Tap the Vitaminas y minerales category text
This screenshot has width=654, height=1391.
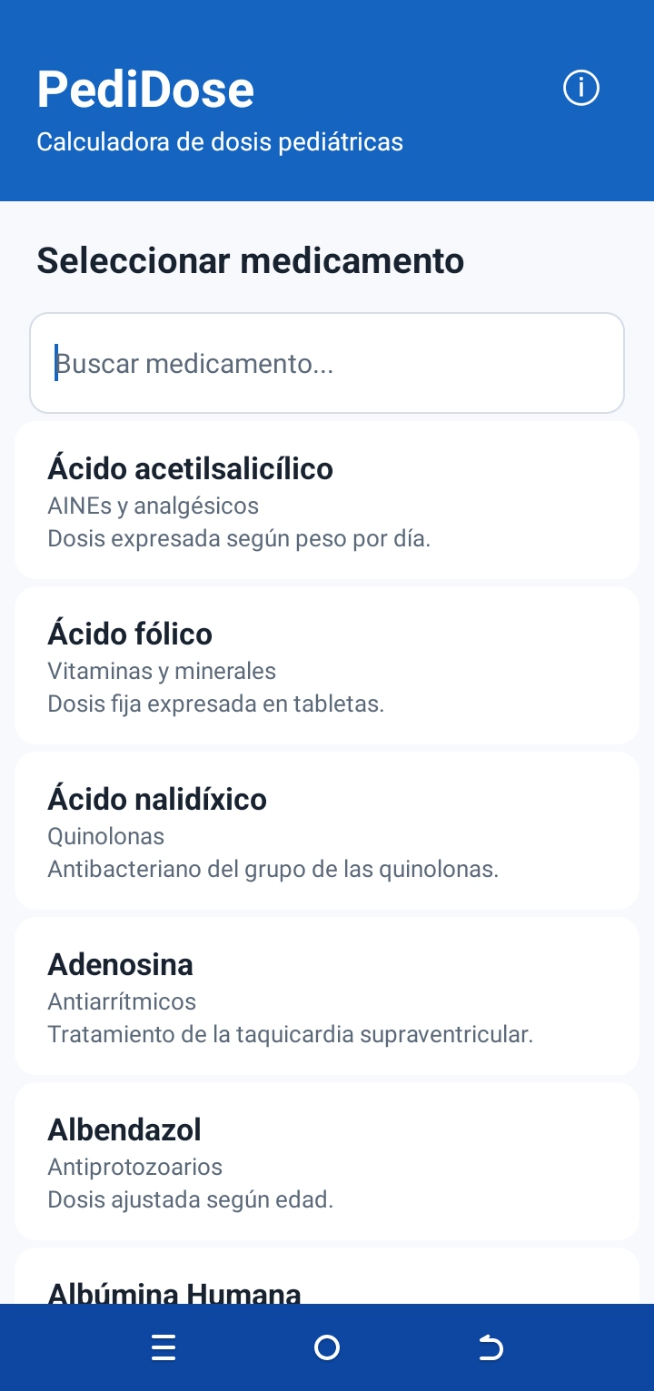[x=162, y=671]
